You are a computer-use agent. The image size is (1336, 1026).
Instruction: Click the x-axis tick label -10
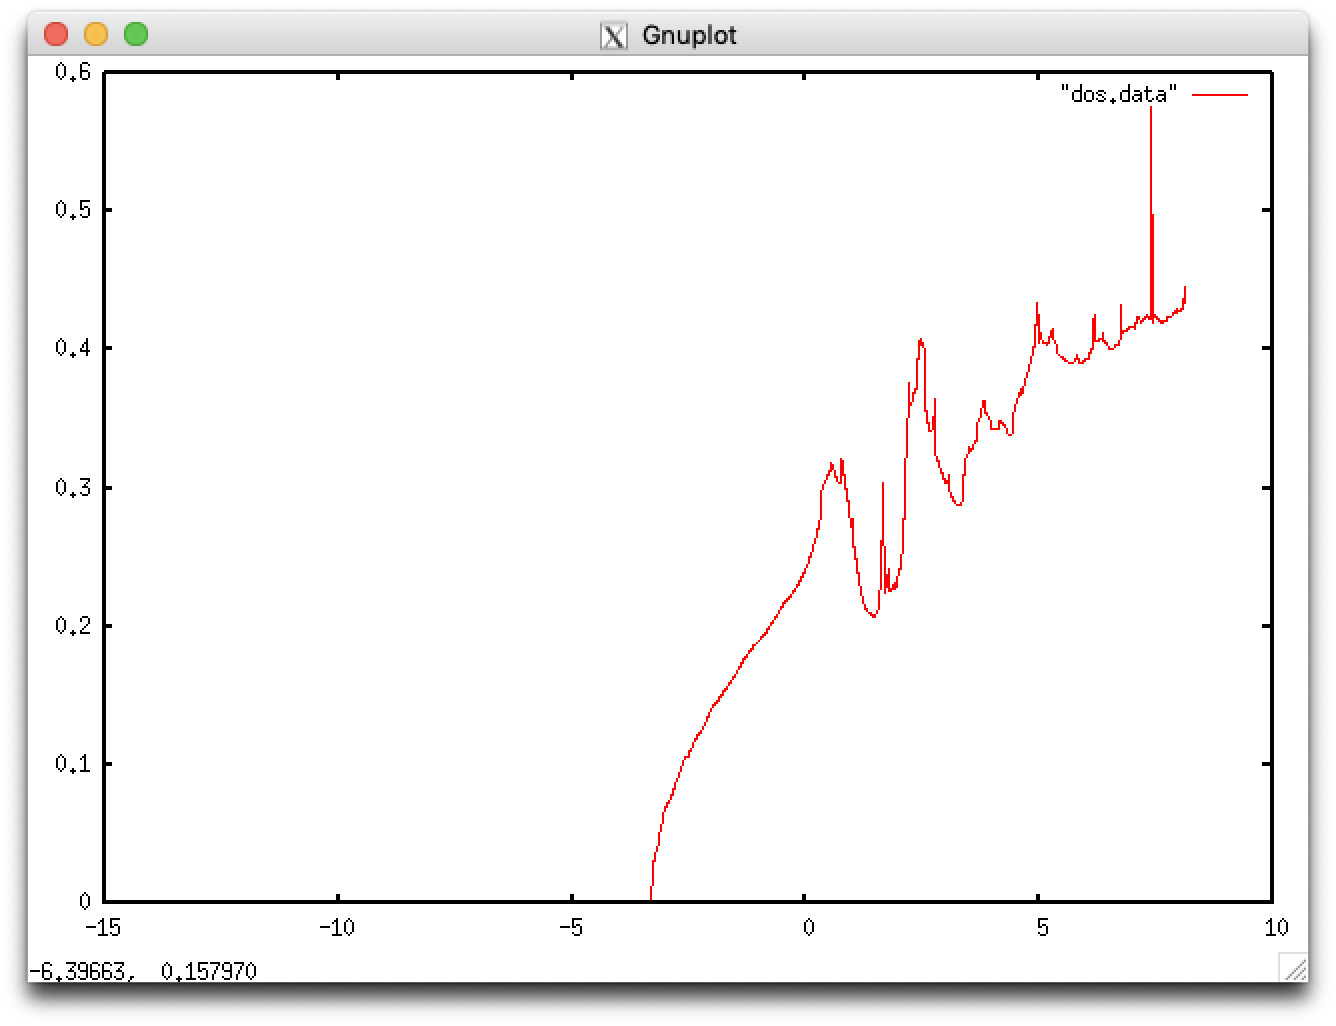[x=337, y=928]
